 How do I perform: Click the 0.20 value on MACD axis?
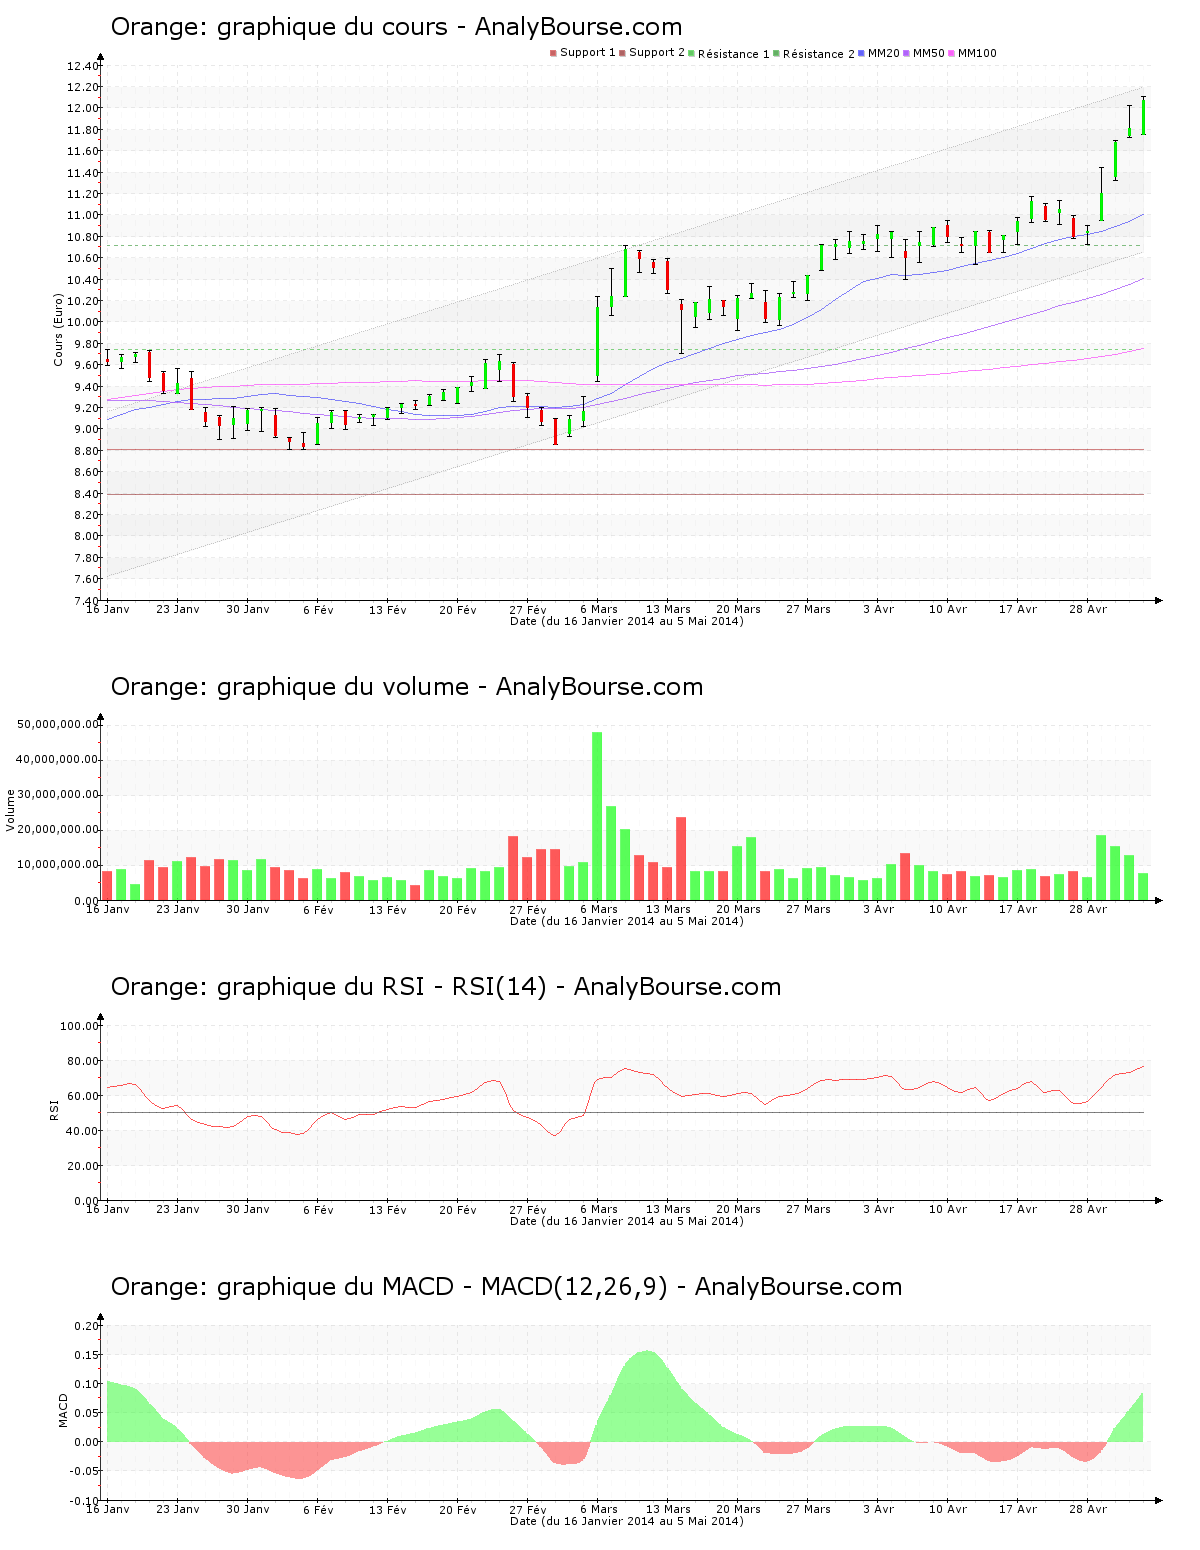click(x=87, y=1326)
